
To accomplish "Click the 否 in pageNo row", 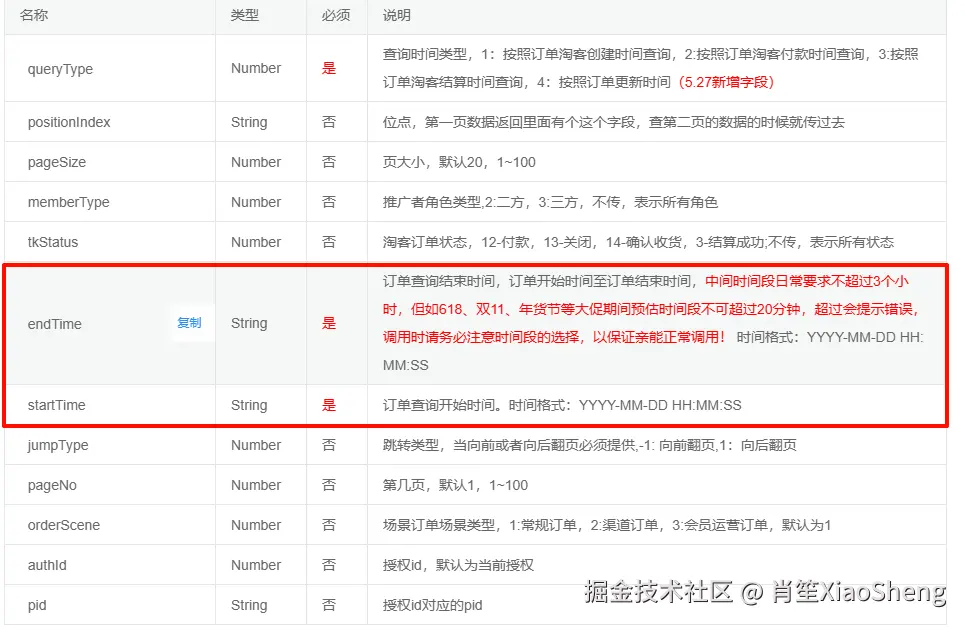I will click(329, 485).
